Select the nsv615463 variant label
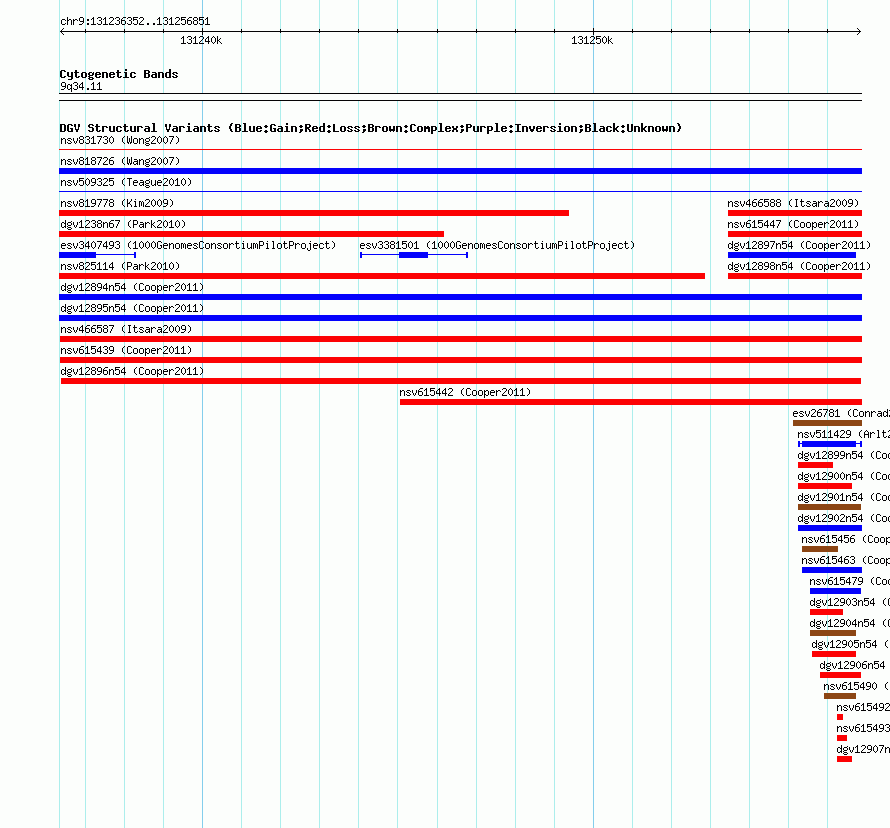Viewport: 890px width, 828px height. click(x=845, y=560)
